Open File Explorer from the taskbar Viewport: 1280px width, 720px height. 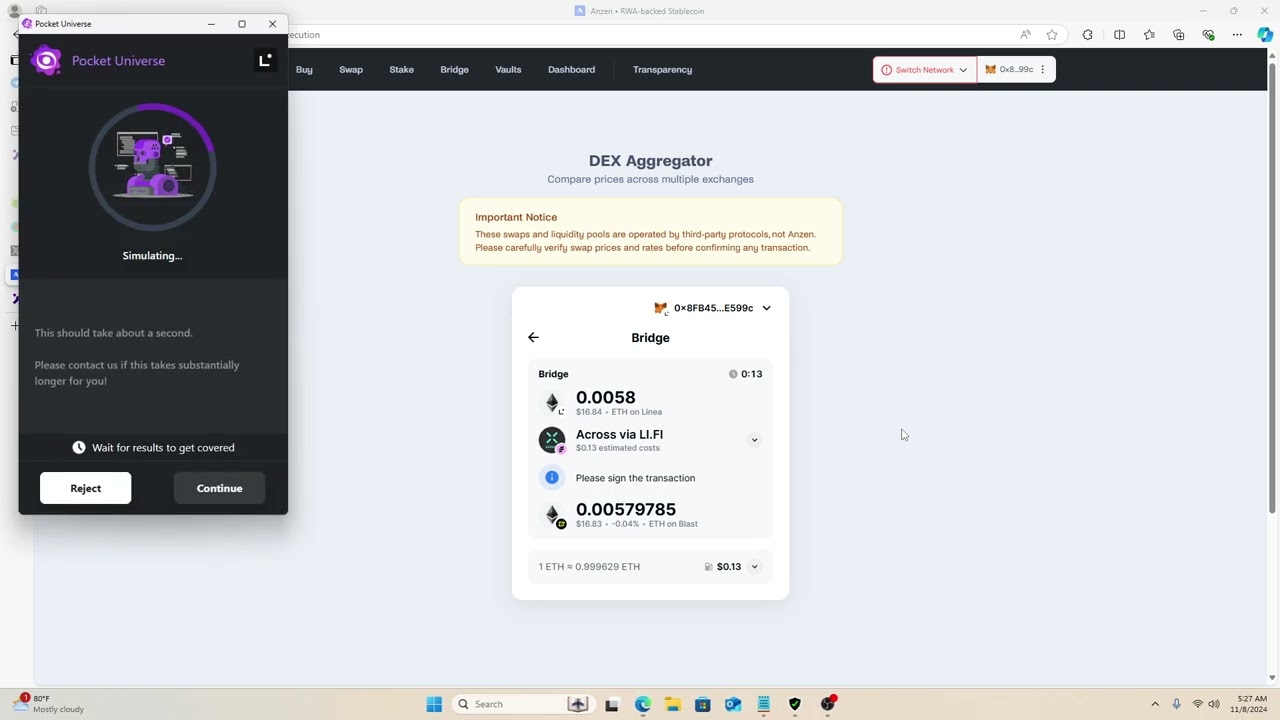(x=672, y=704)
